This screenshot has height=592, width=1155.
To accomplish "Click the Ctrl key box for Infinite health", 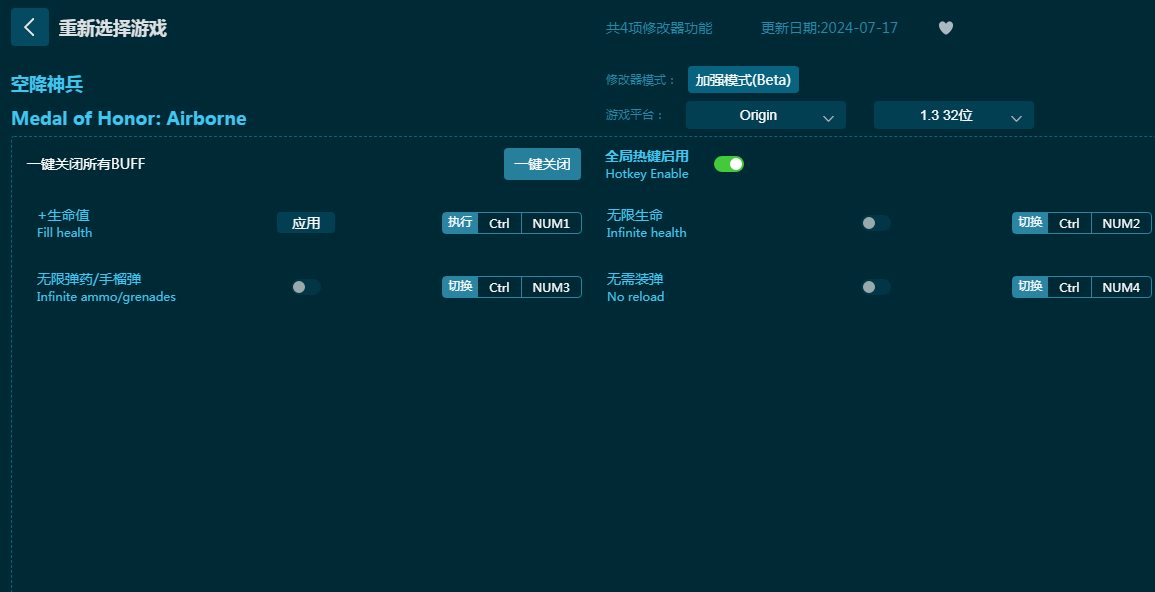I will tap(1070, 223).
